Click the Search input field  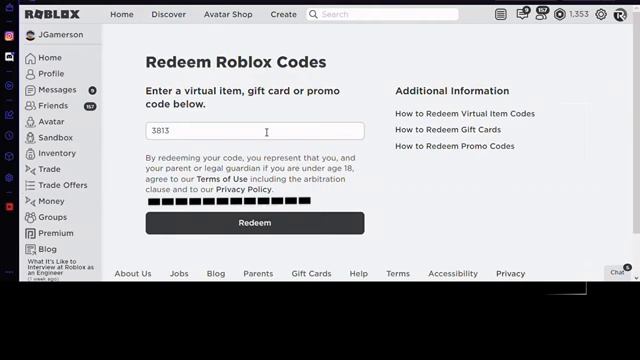click(382, 14)
